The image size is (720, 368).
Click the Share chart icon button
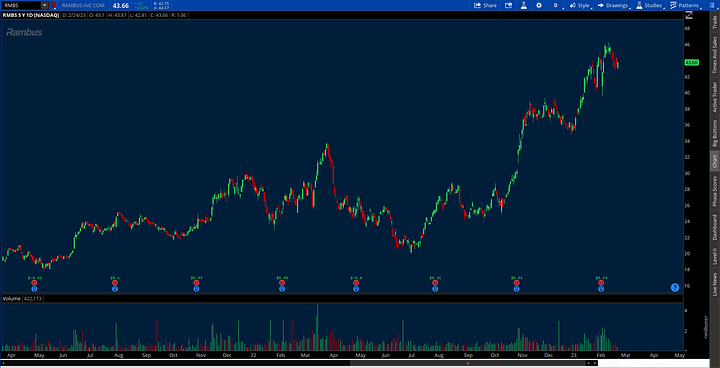[x=485, y=6]
